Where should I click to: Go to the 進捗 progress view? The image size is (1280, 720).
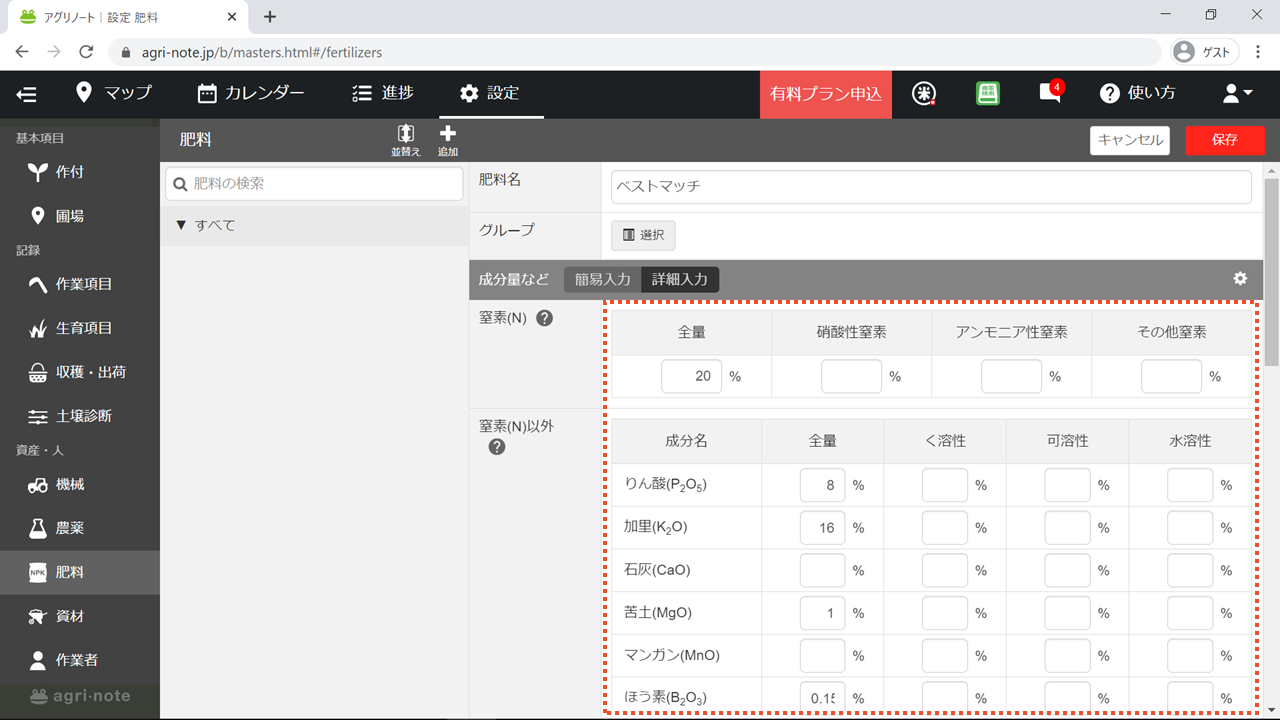(383, 93)
